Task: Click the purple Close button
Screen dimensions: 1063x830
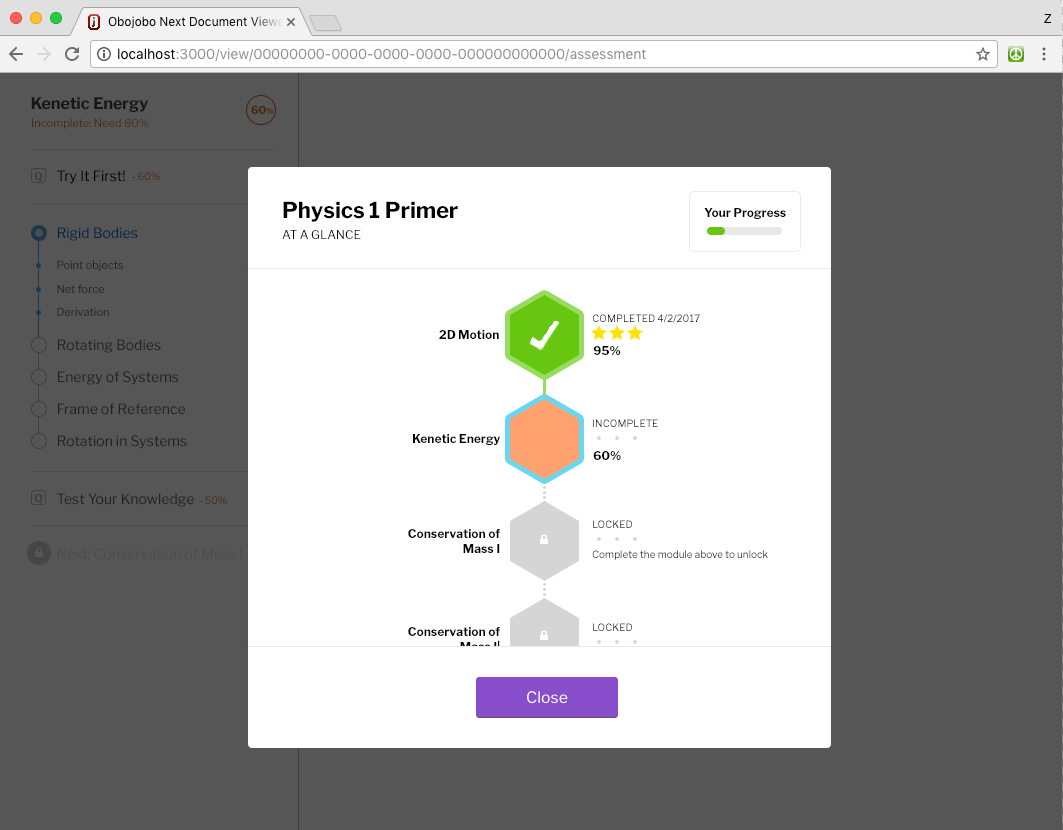Action: click(546, 697)
